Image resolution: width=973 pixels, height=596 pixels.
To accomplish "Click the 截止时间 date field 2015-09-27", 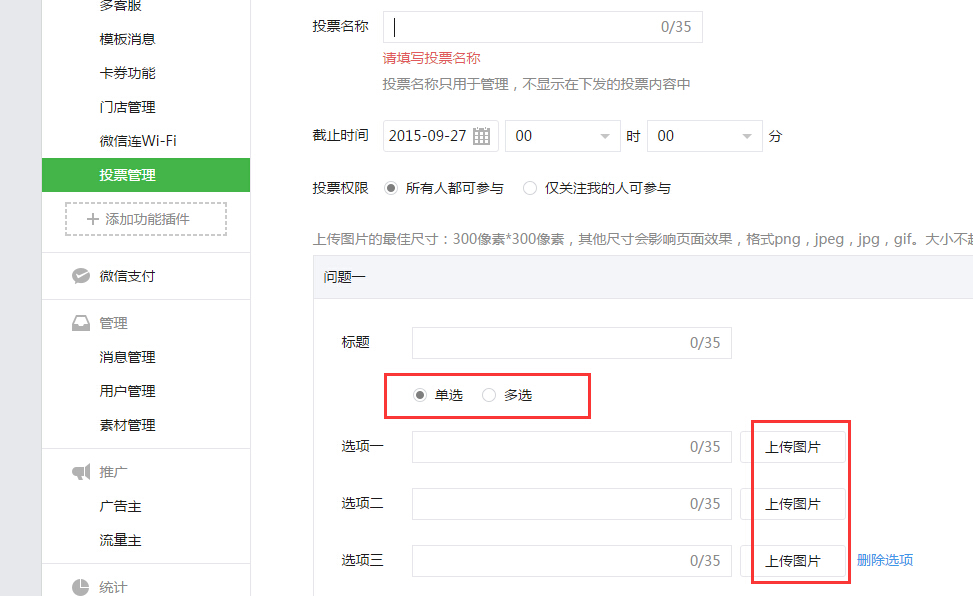I will (441, 136).
